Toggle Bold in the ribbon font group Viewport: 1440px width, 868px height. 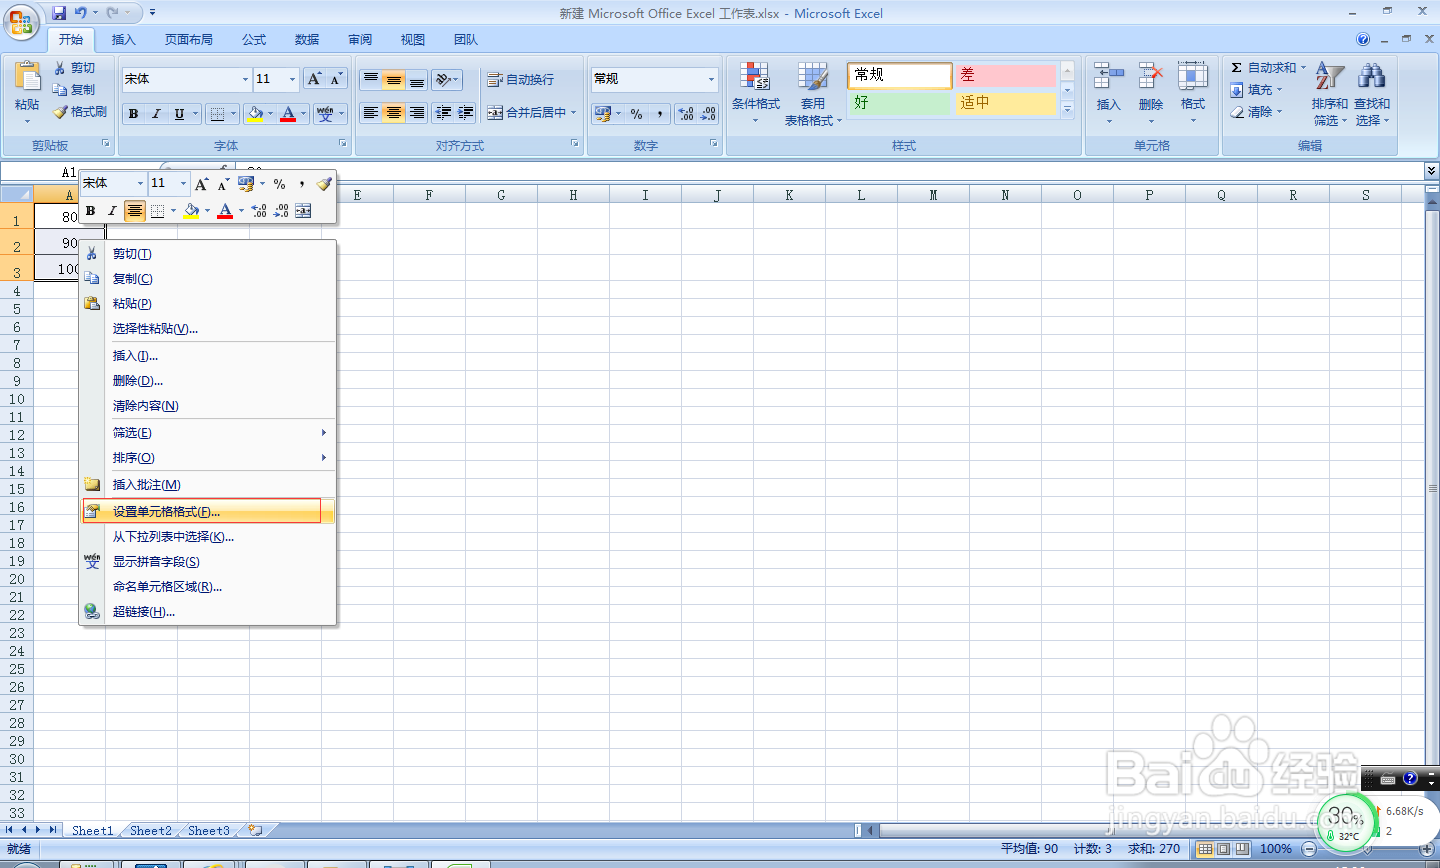point(133,114)
